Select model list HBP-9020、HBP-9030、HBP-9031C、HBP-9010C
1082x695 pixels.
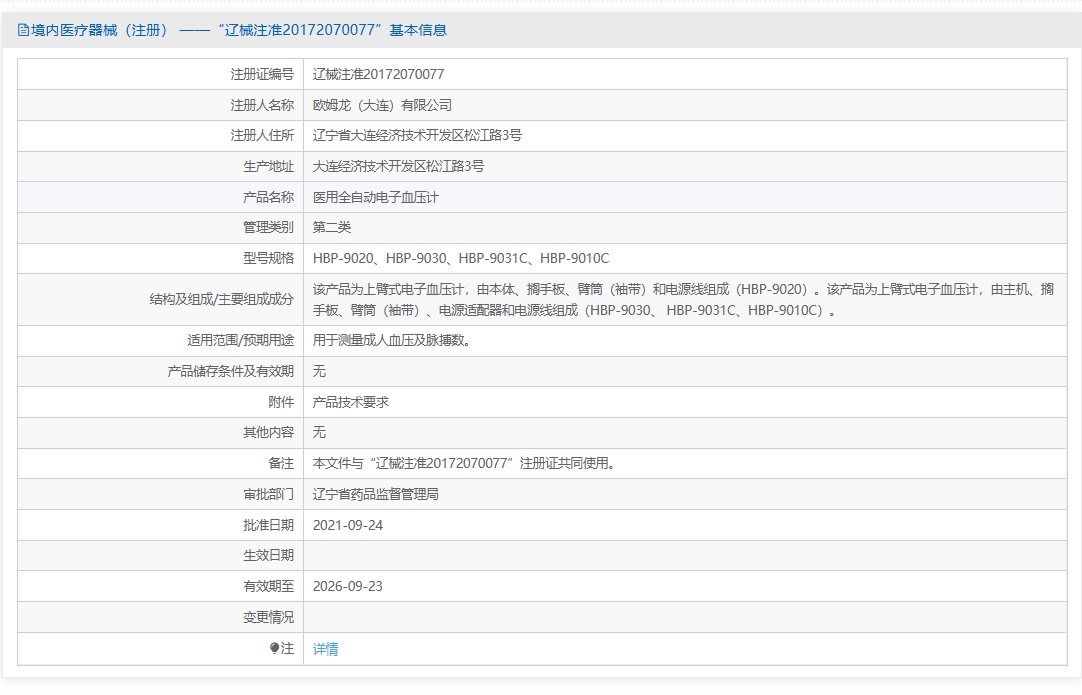461,258
